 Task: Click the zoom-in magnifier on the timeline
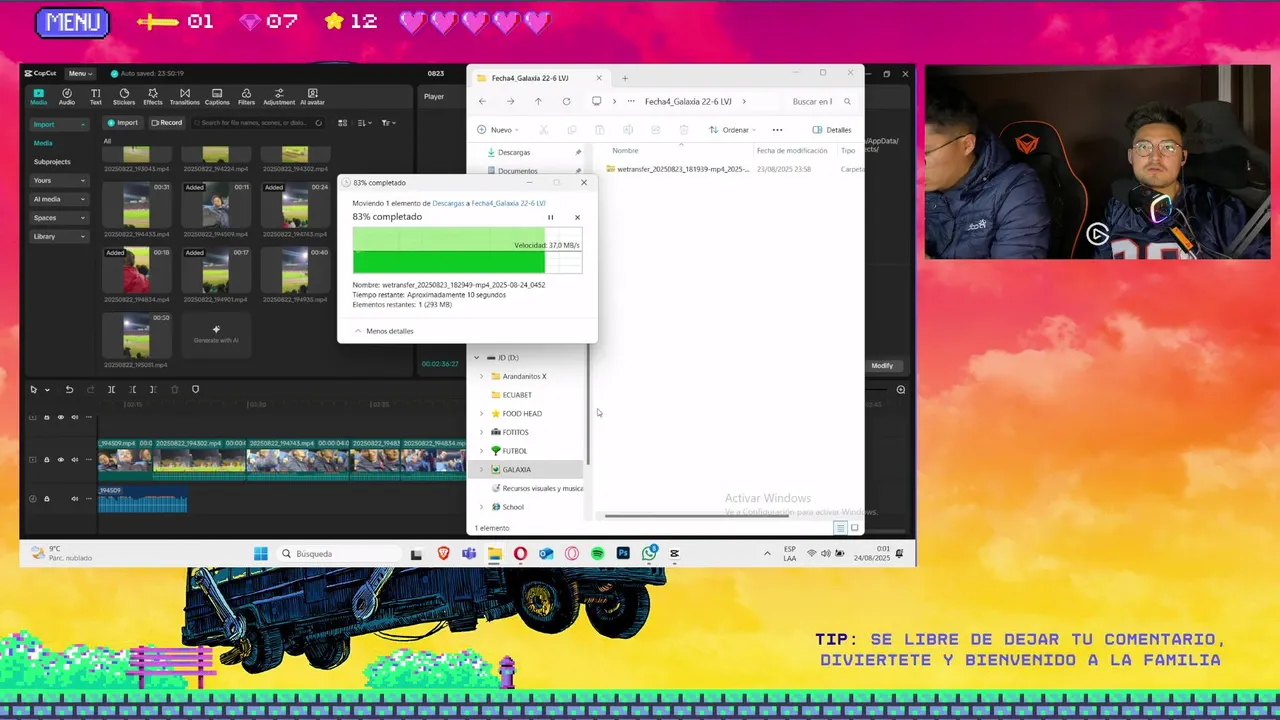click(x=901, y=389)
